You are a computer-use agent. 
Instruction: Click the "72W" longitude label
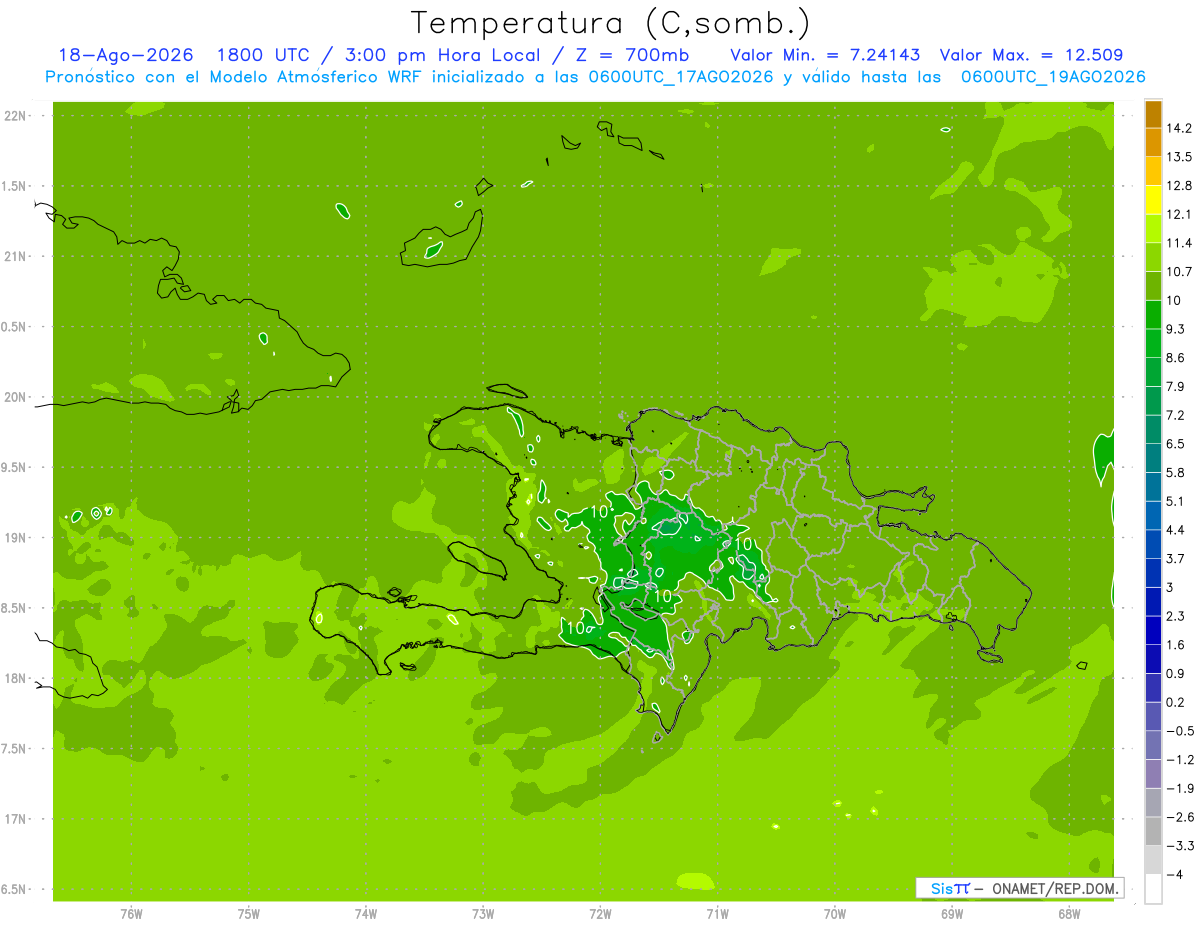click(x=600, y=913)
